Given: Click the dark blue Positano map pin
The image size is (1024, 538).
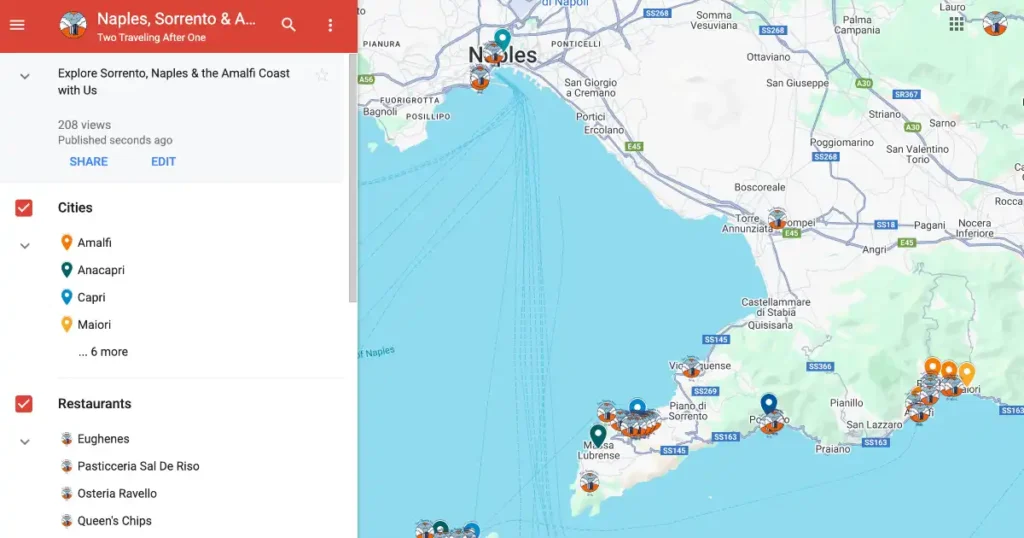Looking at the screenshot, I should 768,403.
